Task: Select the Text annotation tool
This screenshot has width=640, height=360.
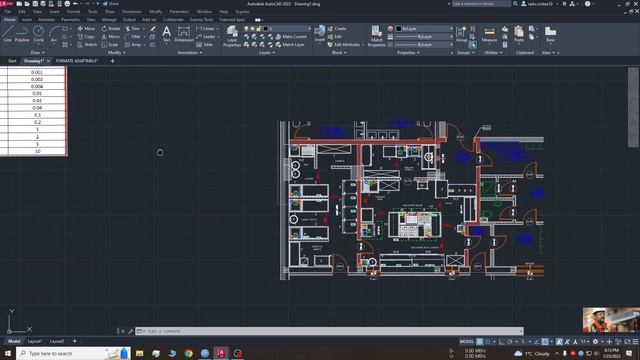Action: (167, 34)
